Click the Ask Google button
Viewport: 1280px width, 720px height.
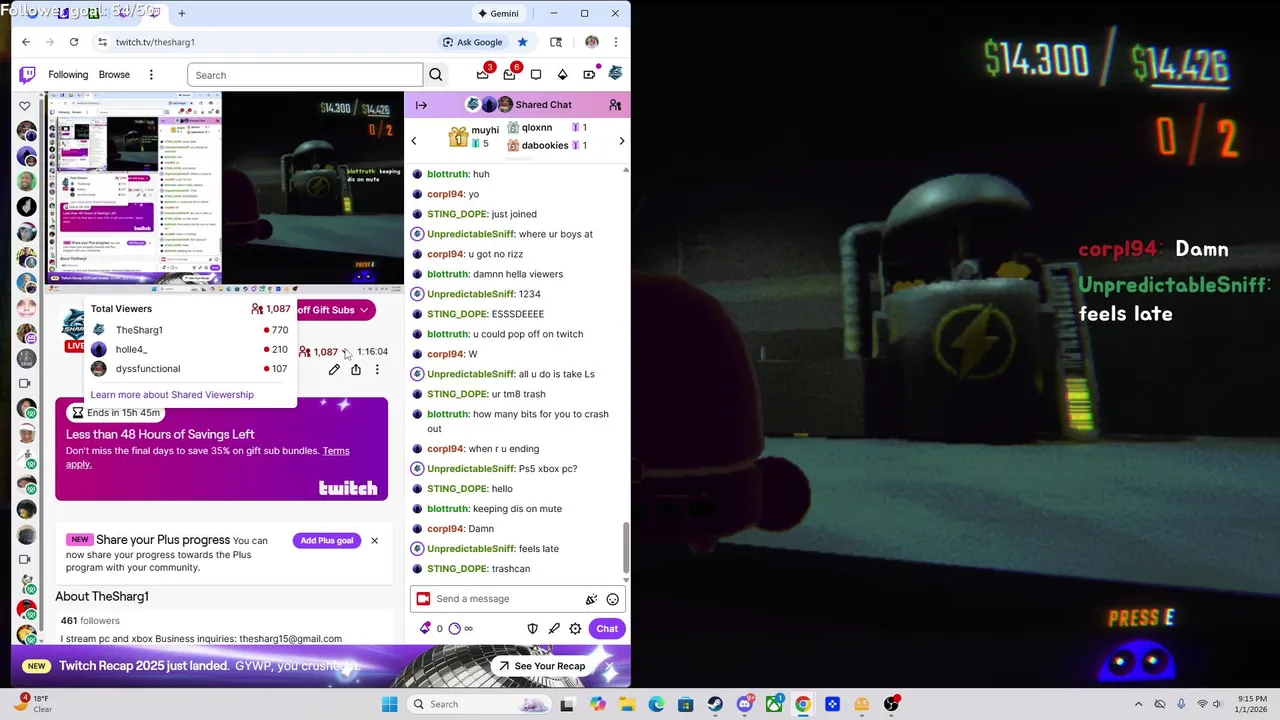point(472,42)
